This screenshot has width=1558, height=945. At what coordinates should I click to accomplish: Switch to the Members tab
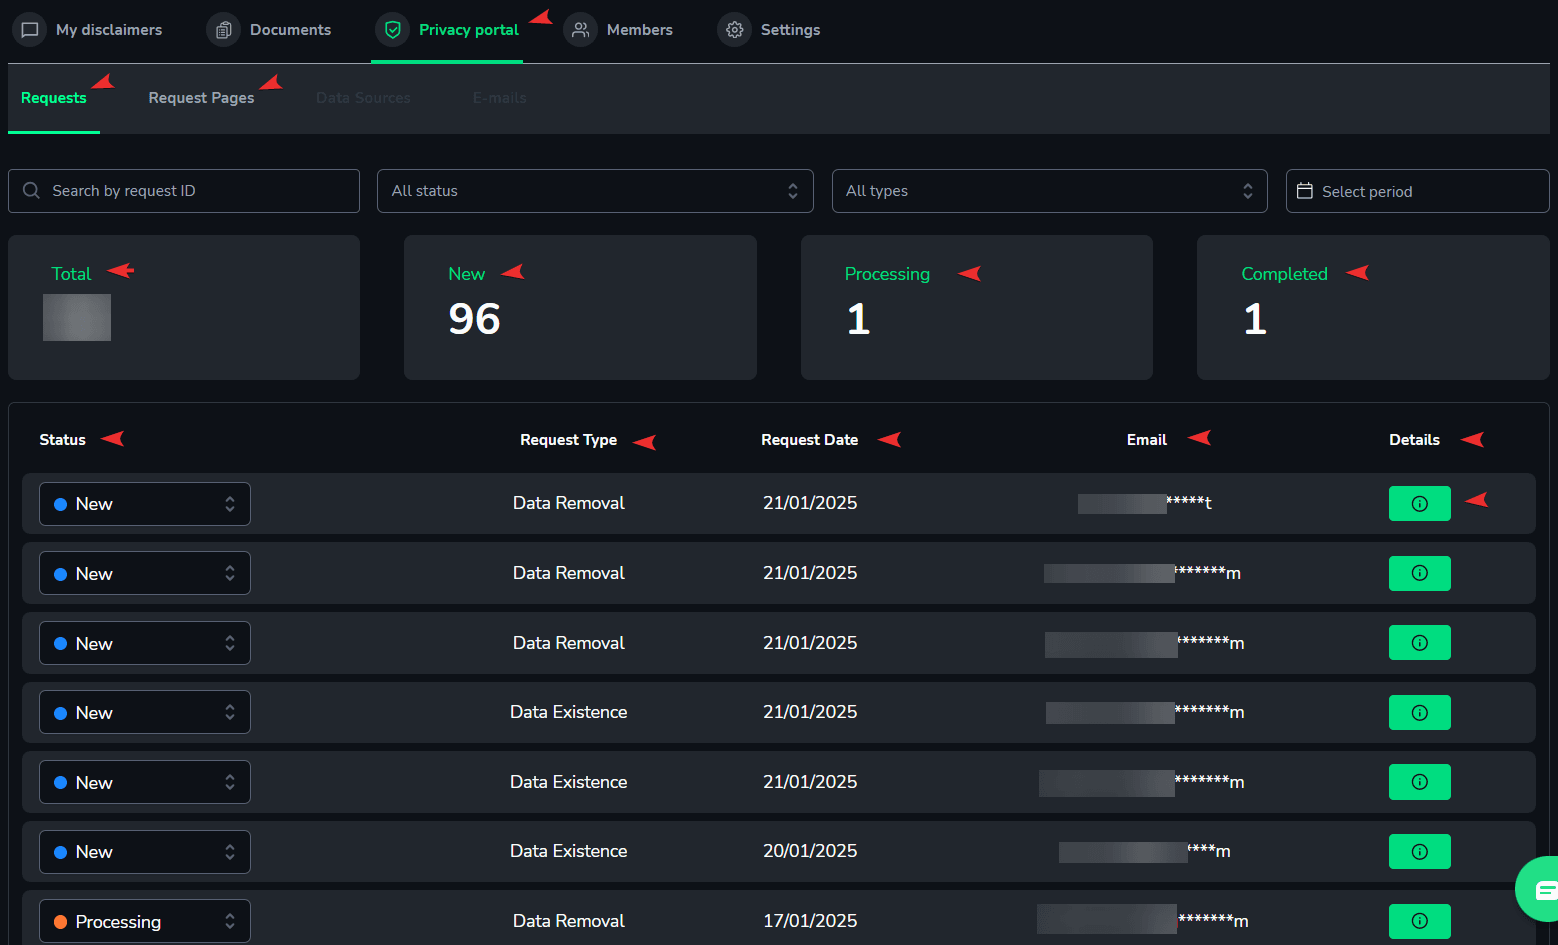pyautogui.click(x=619, y=30)
